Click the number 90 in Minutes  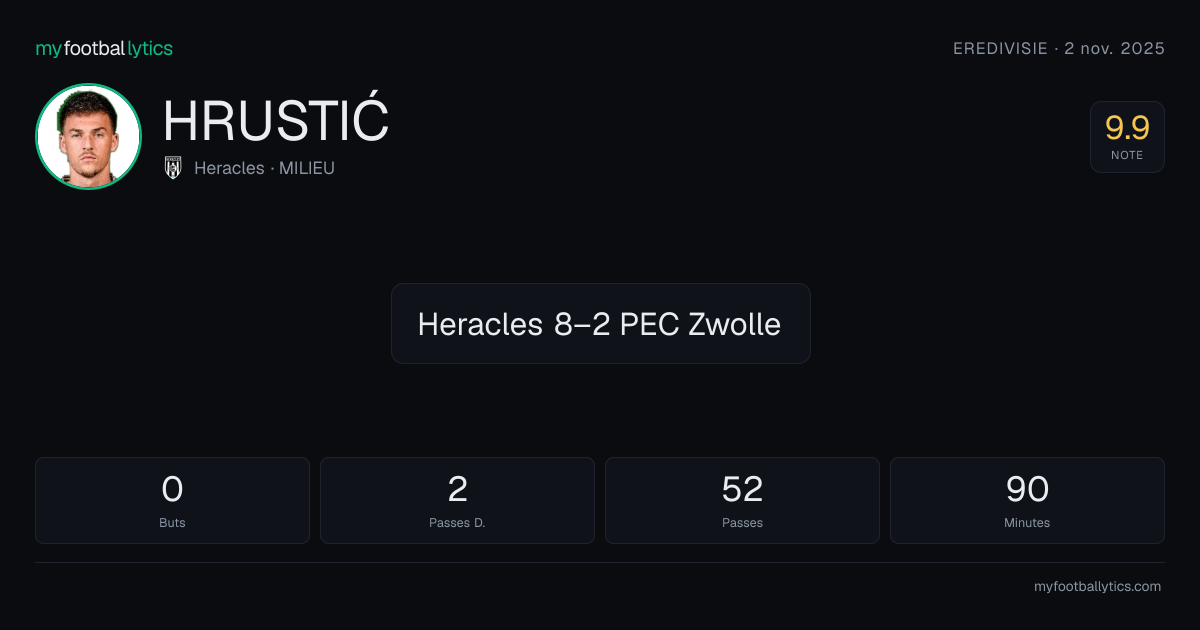[1027, 489]
